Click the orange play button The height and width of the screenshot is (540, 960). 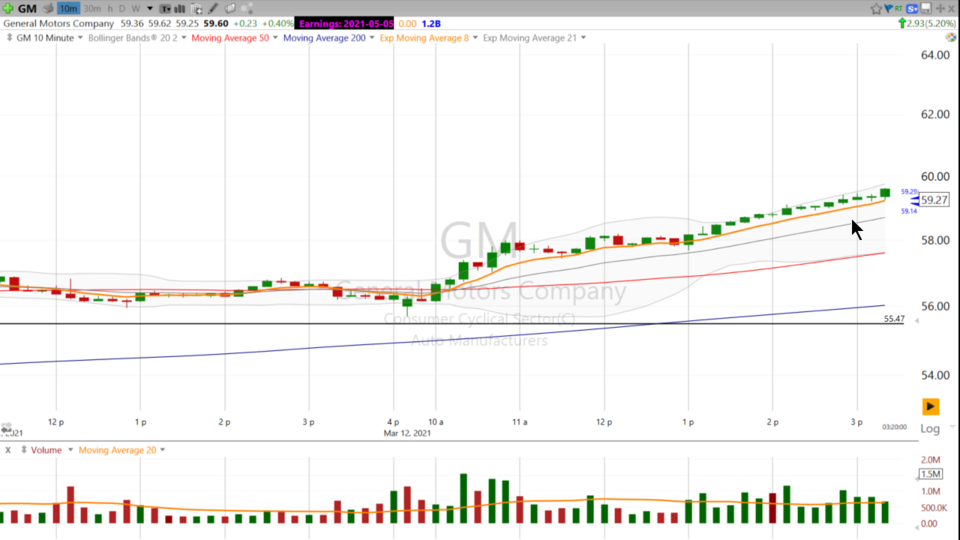click(x=930, y=407)
